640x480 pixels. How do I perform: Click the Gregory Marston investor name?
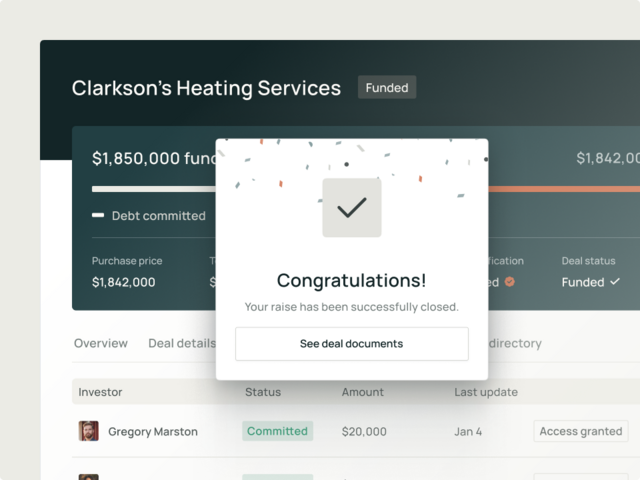(153, 431)
